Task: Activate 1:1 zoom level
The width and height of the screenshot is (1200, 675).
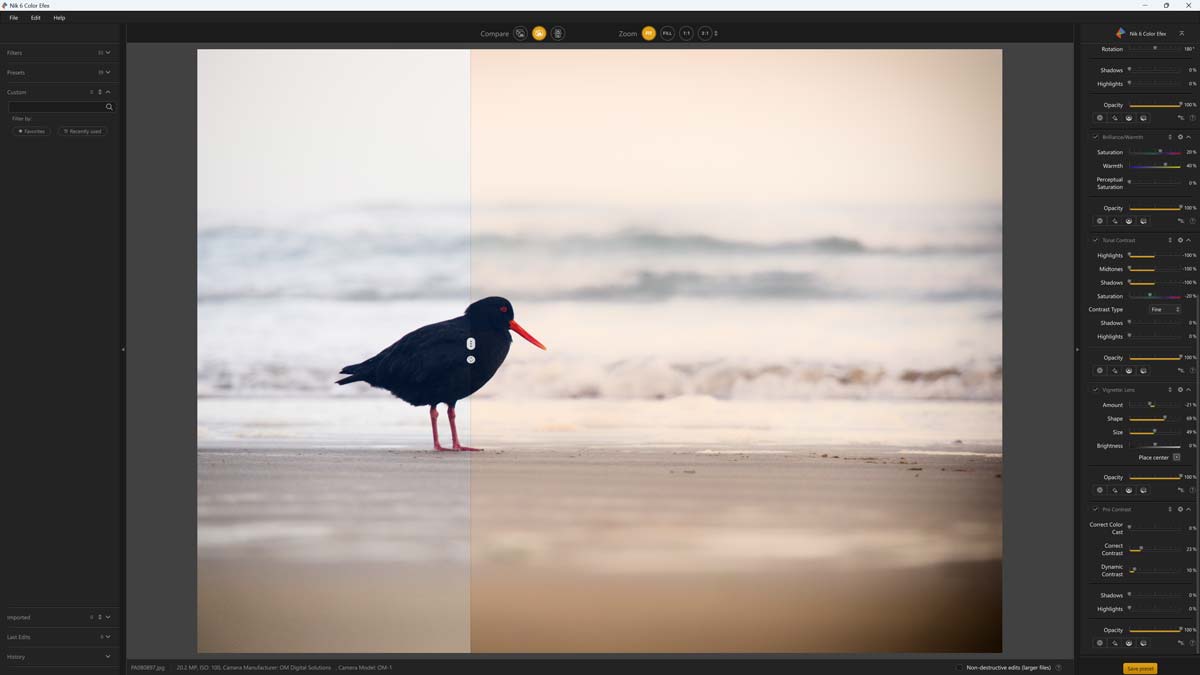Action: point(686,33)
